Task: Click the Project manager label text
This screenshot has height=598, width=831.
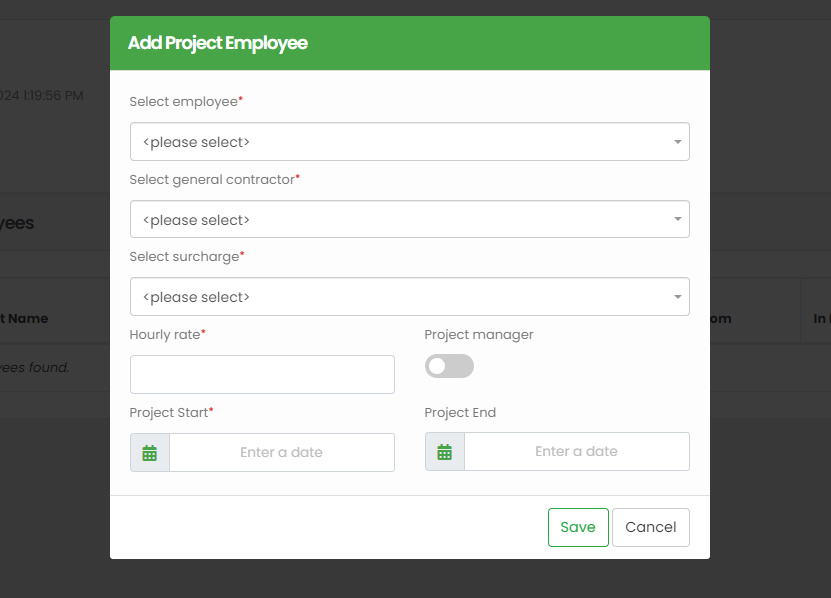Action: (479, 335)
